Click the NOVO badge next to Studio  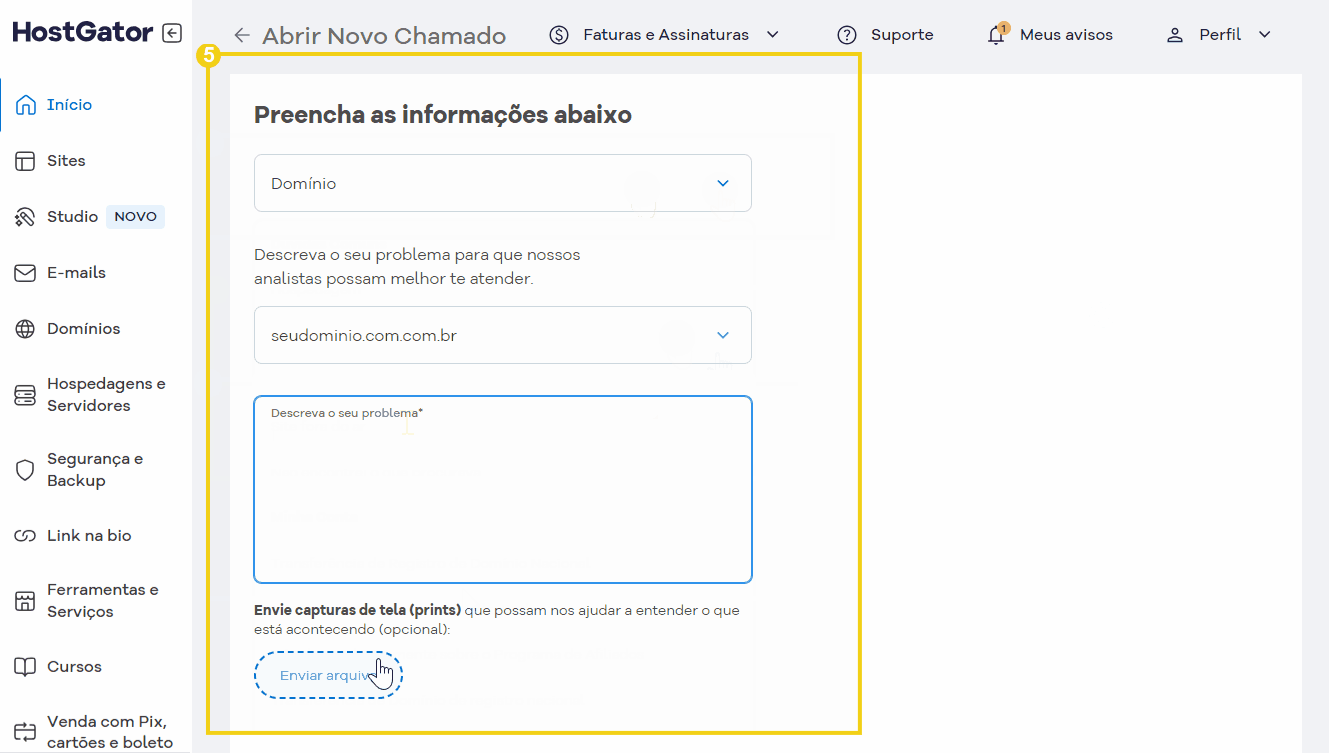[x=135, y=217]
